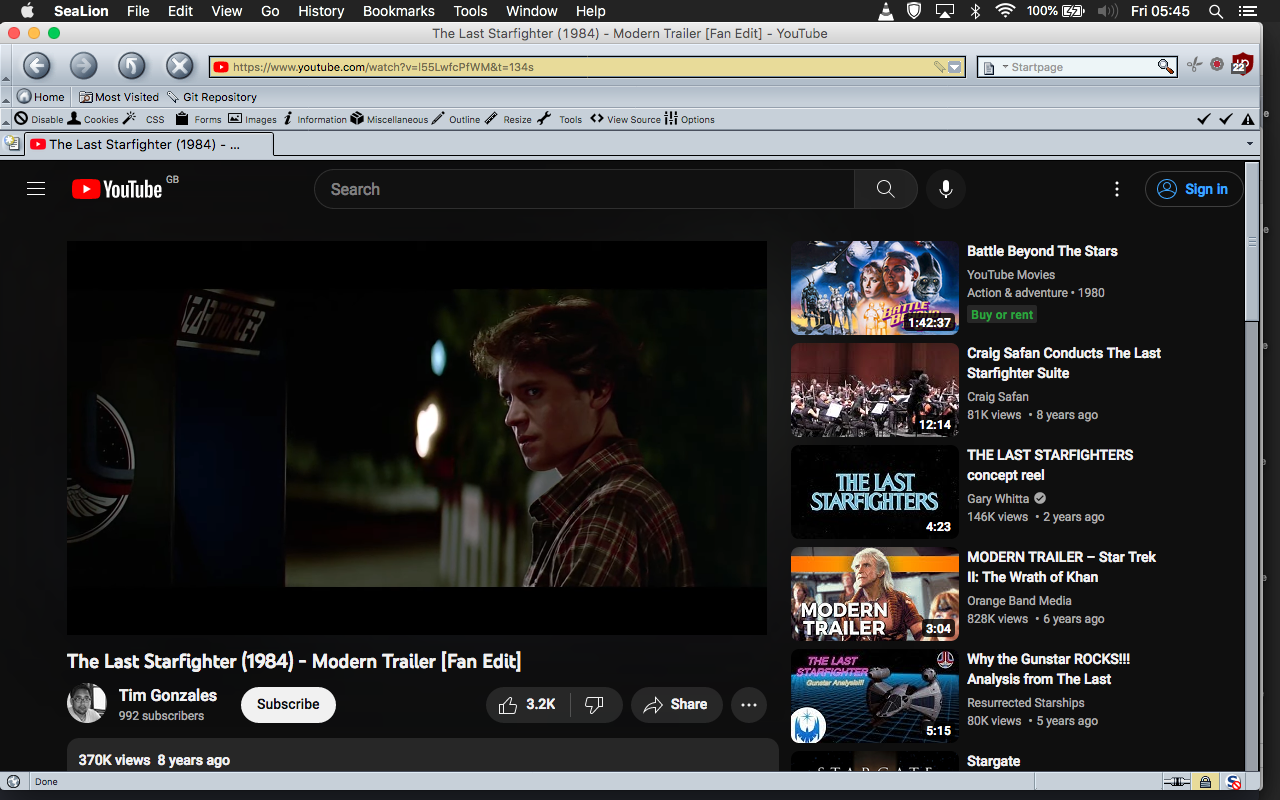The width and height of the screenshot is (1280, 800).
Task: Open the uBlock Origin shield icon
Action: coord(1242,65)
